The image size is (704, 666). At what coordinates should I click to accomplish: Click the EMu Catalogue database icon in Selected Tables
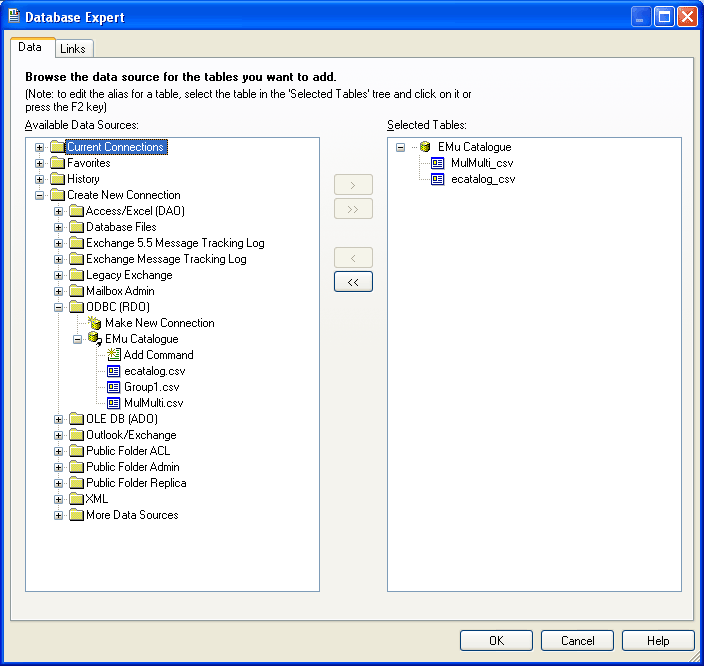click(x=425, y=147)
